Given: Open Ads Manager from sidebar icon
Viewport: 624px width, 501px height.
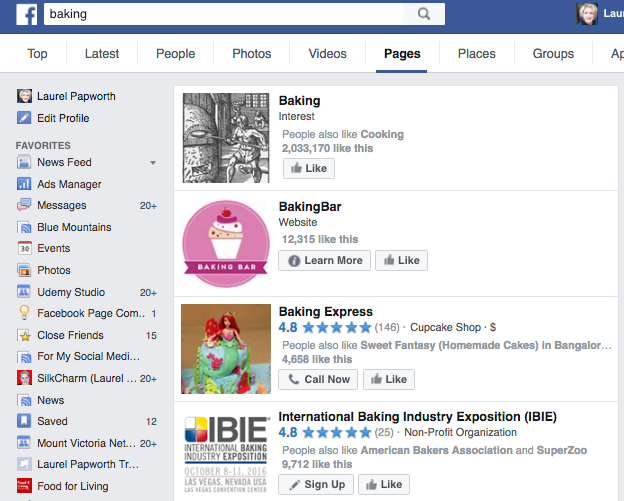Looking at the screenshot, I should click(24, 184).
